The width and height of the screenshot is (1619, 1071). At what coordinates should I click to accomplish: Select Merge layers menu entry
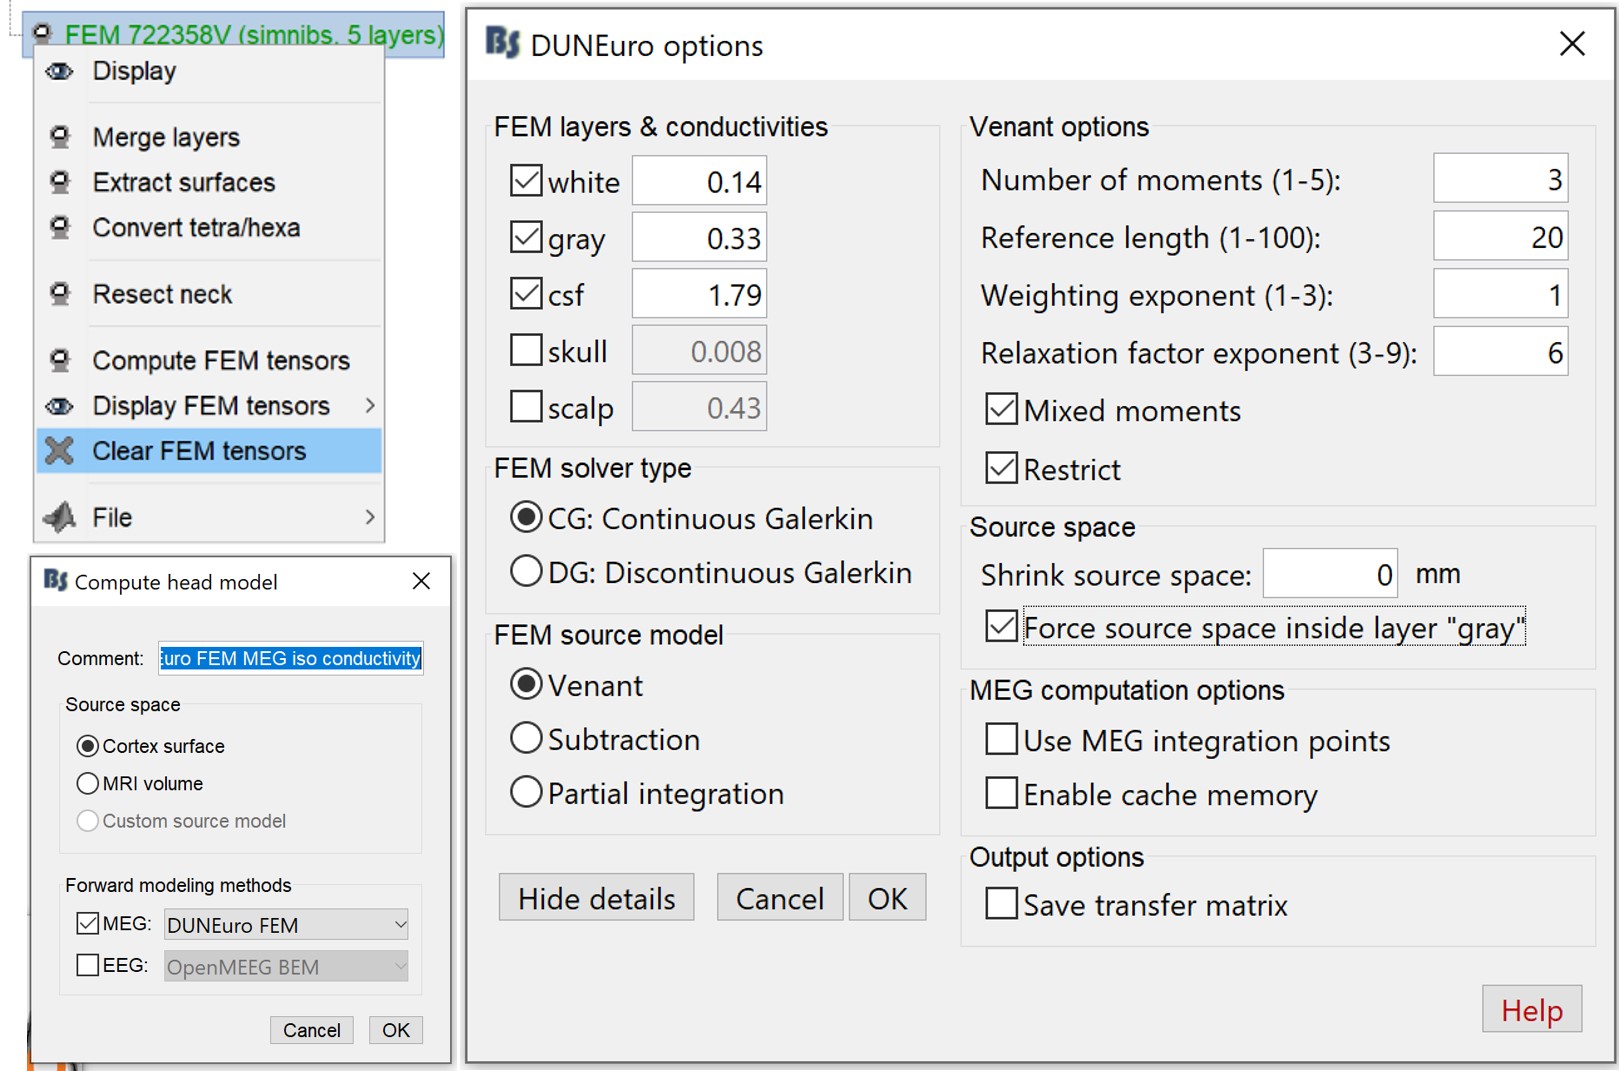[166, 137]
